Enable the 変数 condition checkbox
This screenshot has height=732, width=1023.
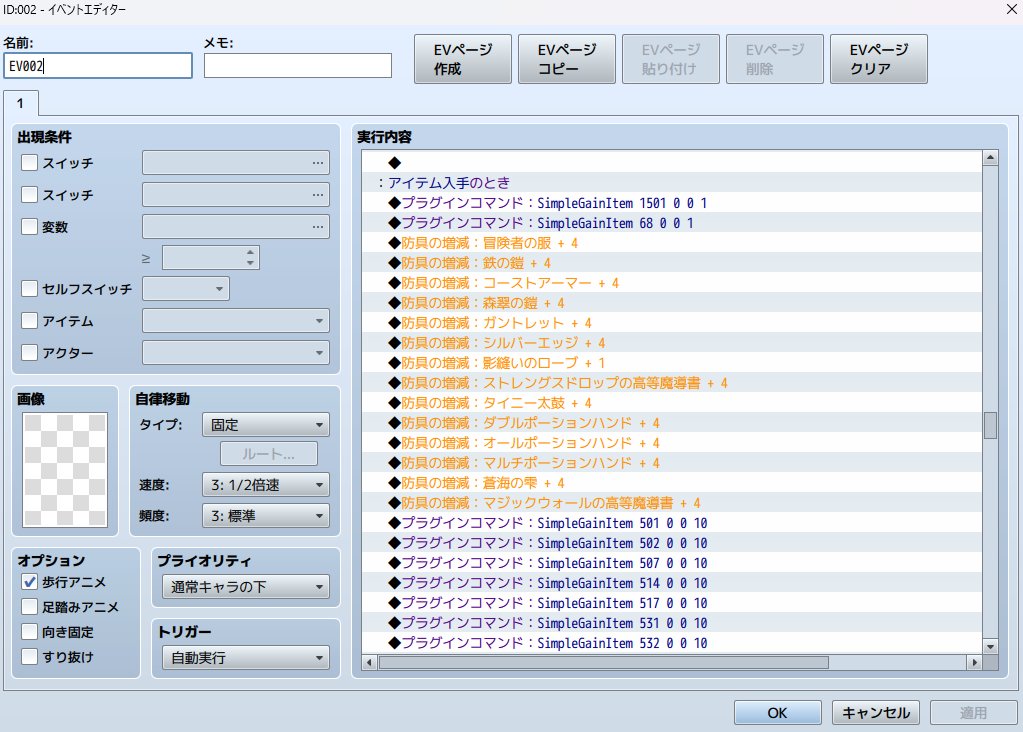(x=29, y=226)
